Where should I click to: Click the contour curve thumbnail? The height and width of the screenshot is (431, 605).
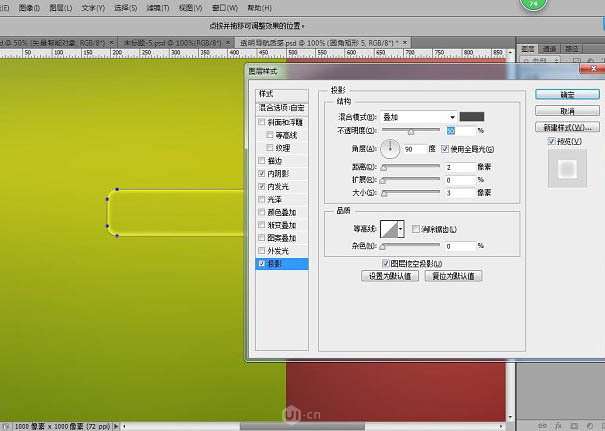point(389,229)
